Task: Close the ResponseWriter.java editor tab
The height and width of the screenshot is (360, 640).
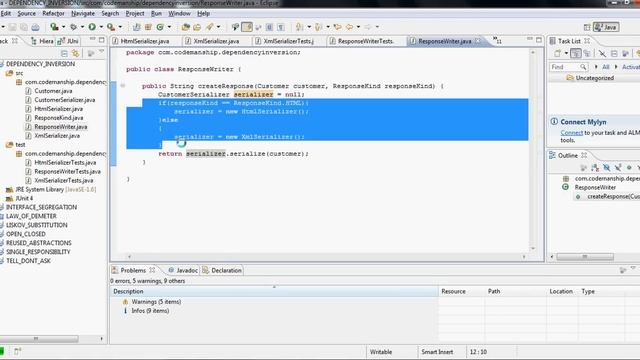Action: [478, 41]
